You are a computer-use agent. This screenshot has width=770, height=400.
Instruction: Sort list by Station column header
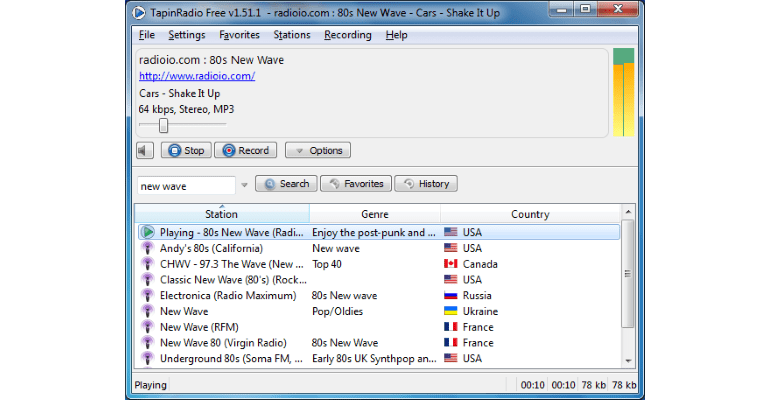click(x=221, y=214)
